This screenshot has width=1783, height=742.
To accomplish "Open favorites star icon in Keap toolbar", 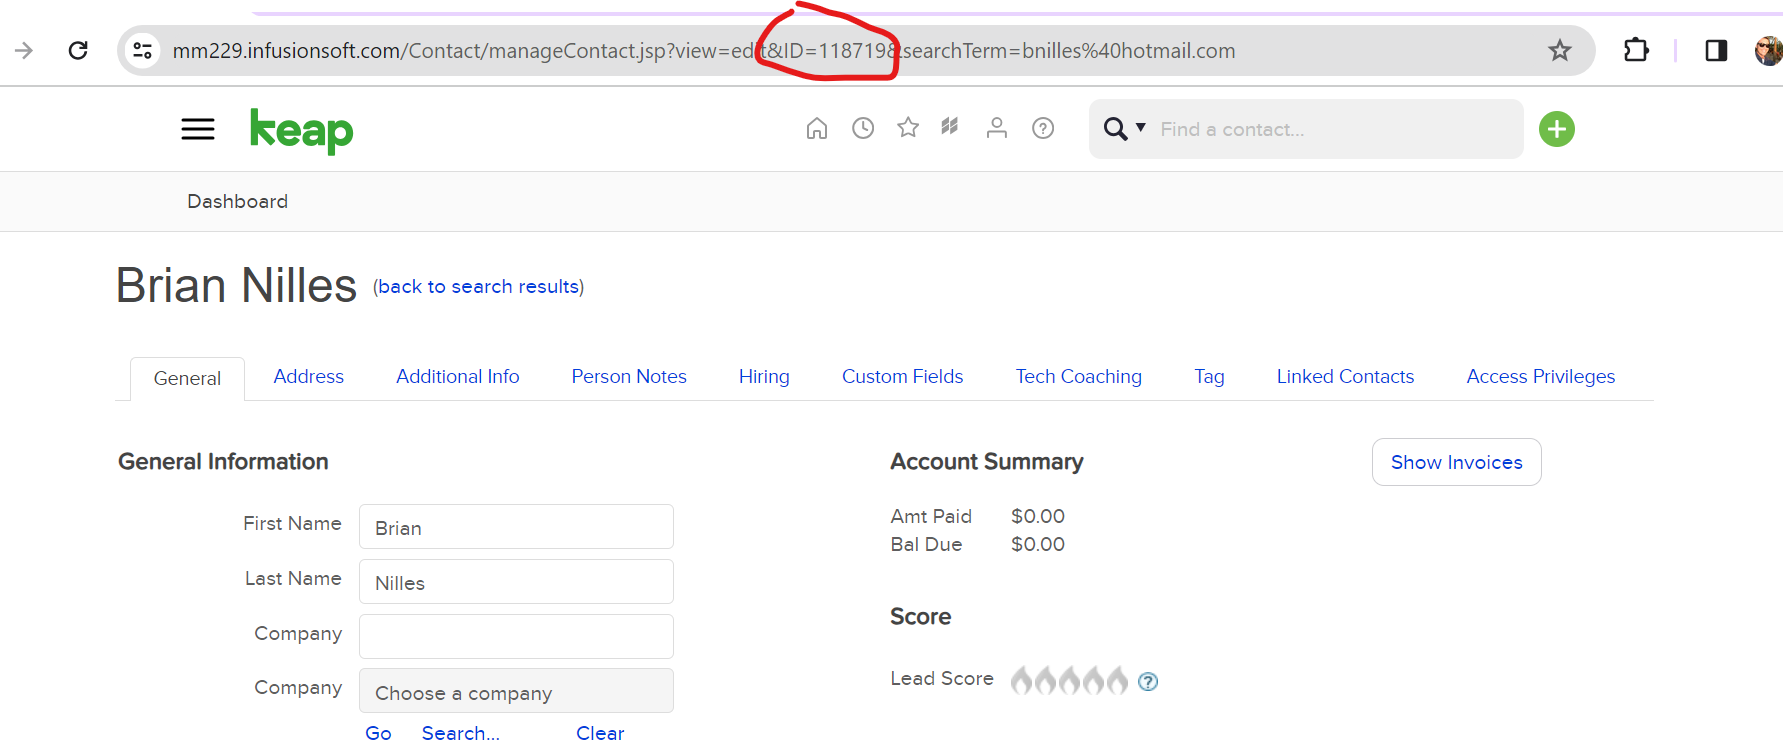I will (908, 128).
